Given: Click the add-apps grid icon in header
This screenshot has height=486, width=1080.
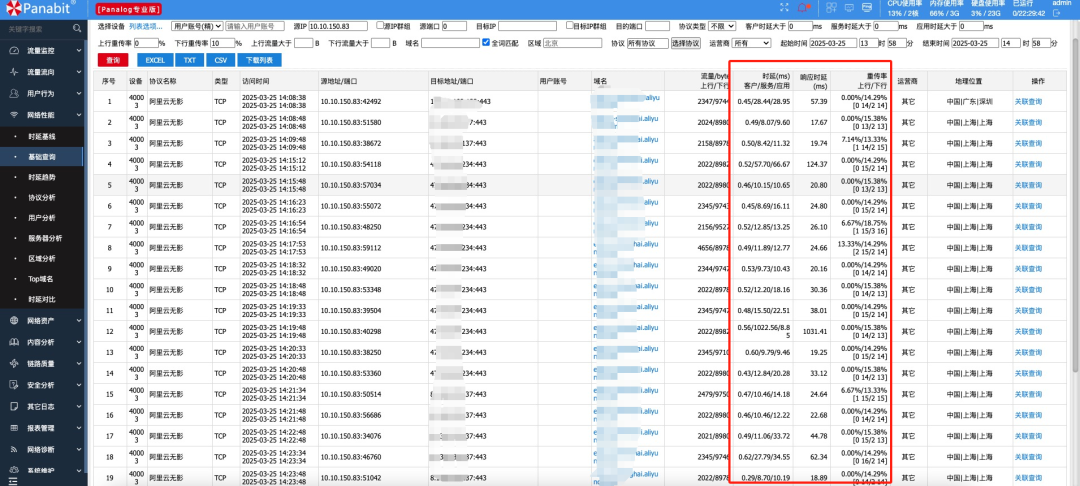Looking at the screenshot, I should coord(831,8).
